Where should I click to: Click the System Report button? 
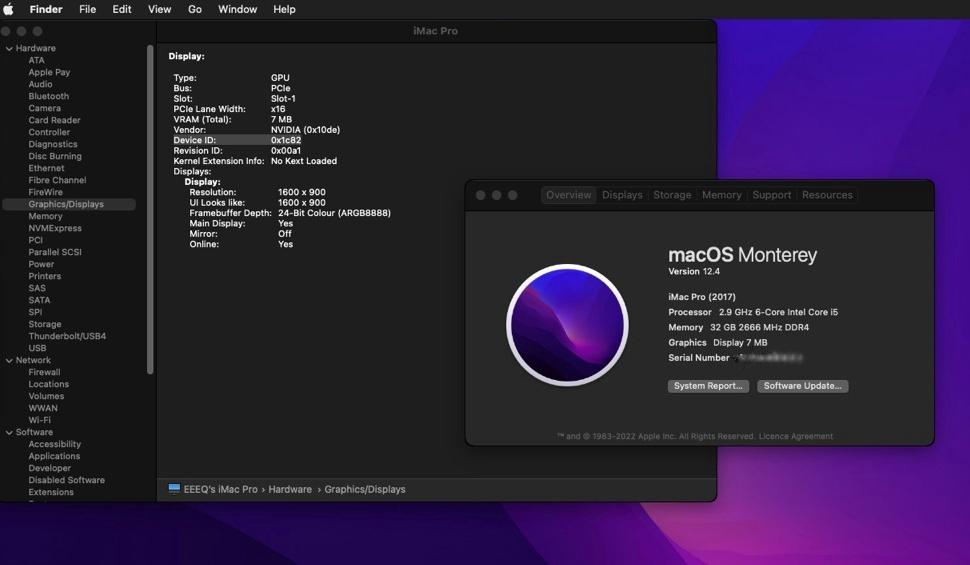click(x=708, y=386)
